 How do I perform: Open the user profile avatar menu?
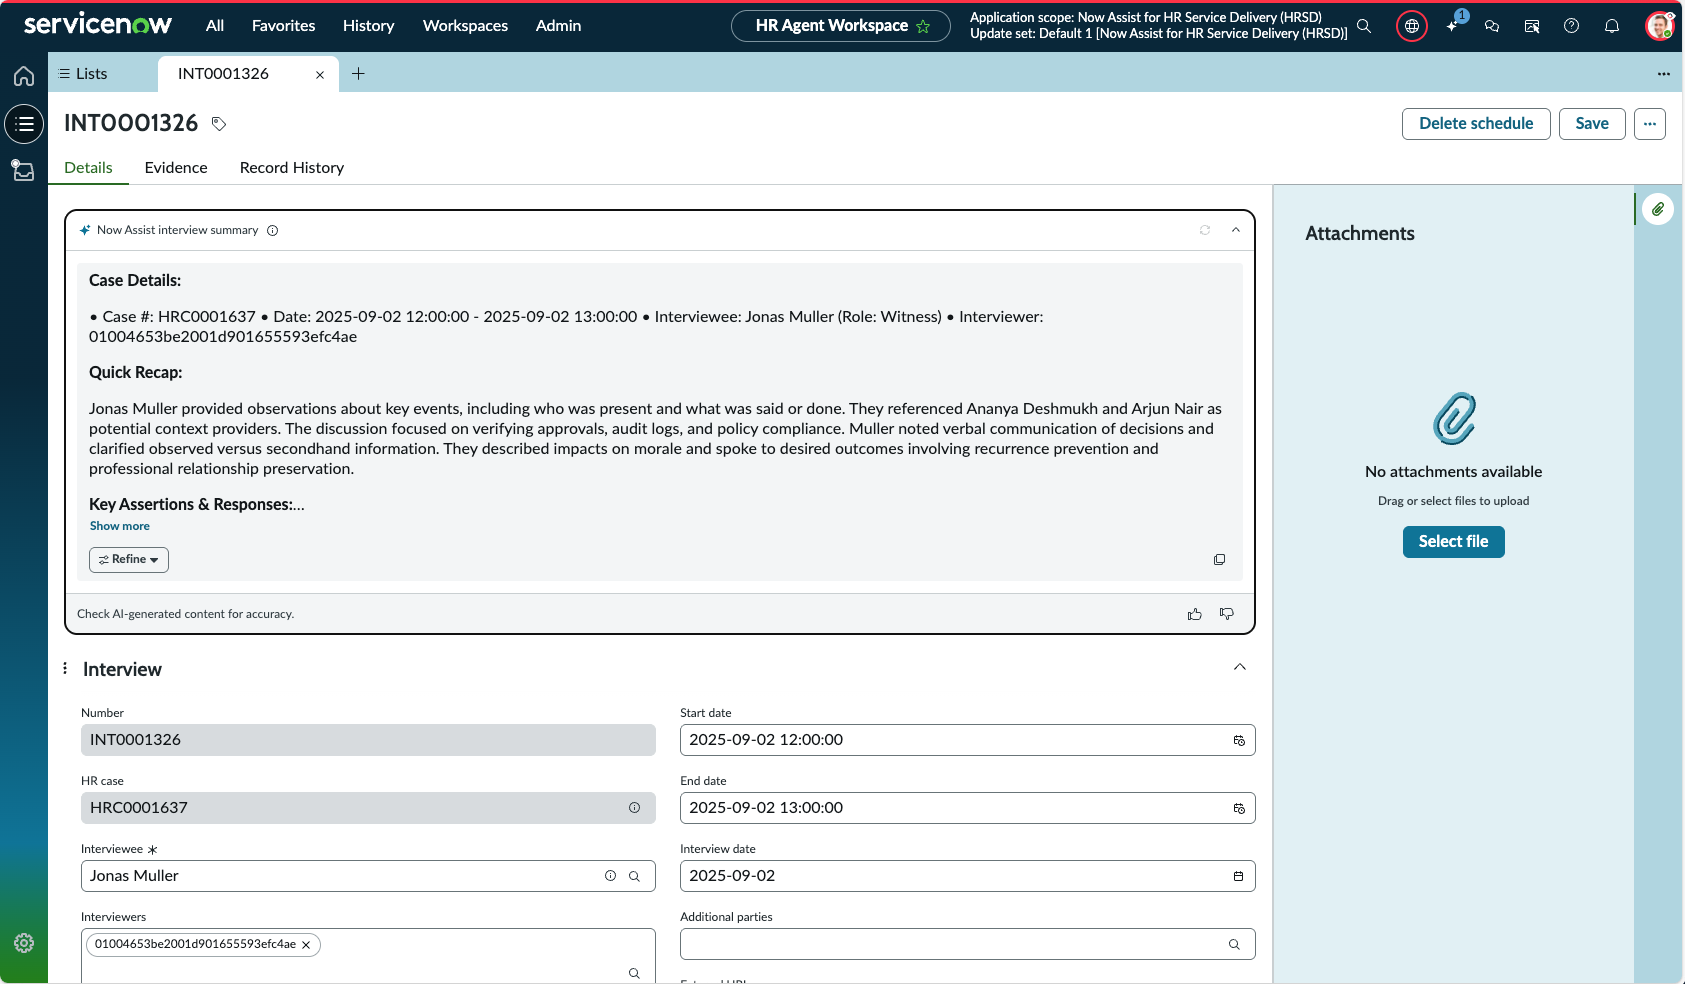1660,26
